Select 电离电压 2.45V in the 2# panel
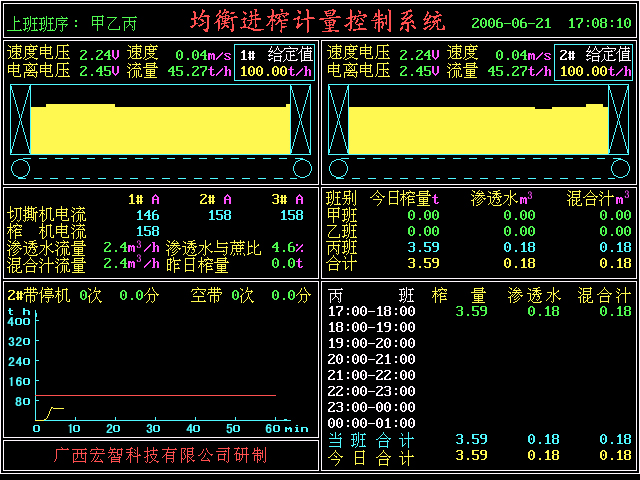 click(x=383, y=71)
